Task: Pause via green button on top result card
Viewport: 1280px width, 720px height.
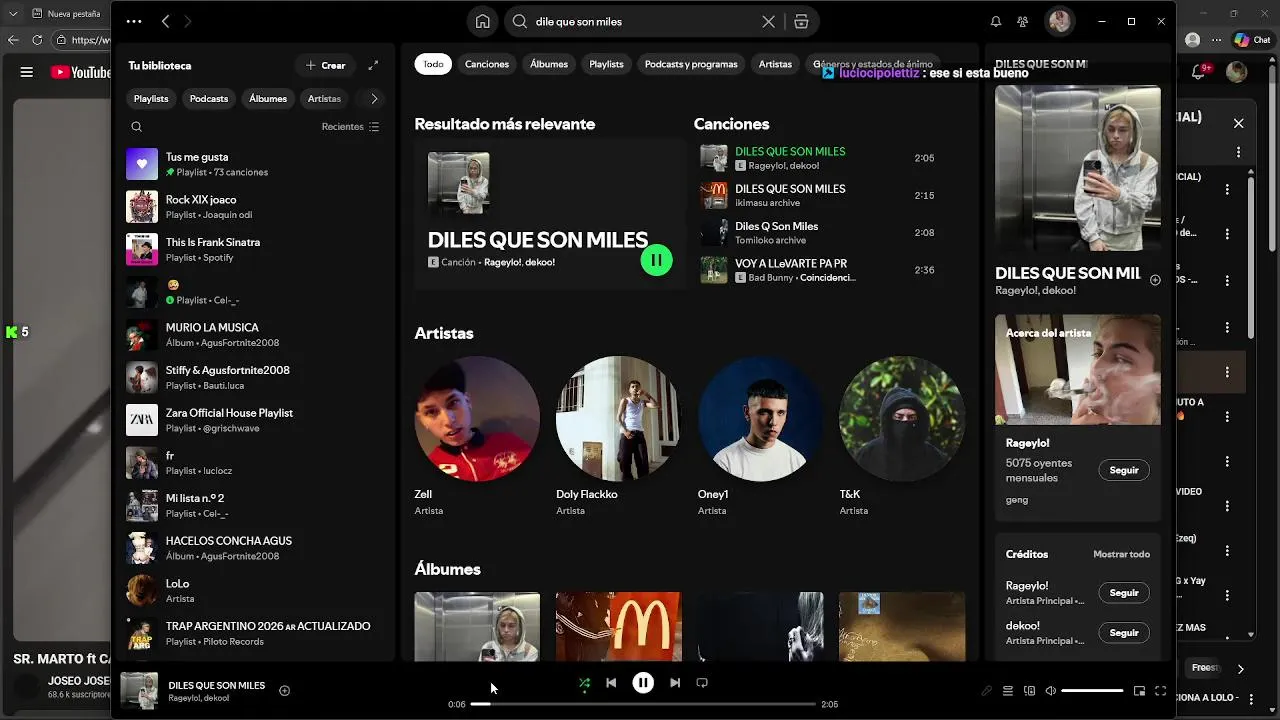Action: pos(656,260)
